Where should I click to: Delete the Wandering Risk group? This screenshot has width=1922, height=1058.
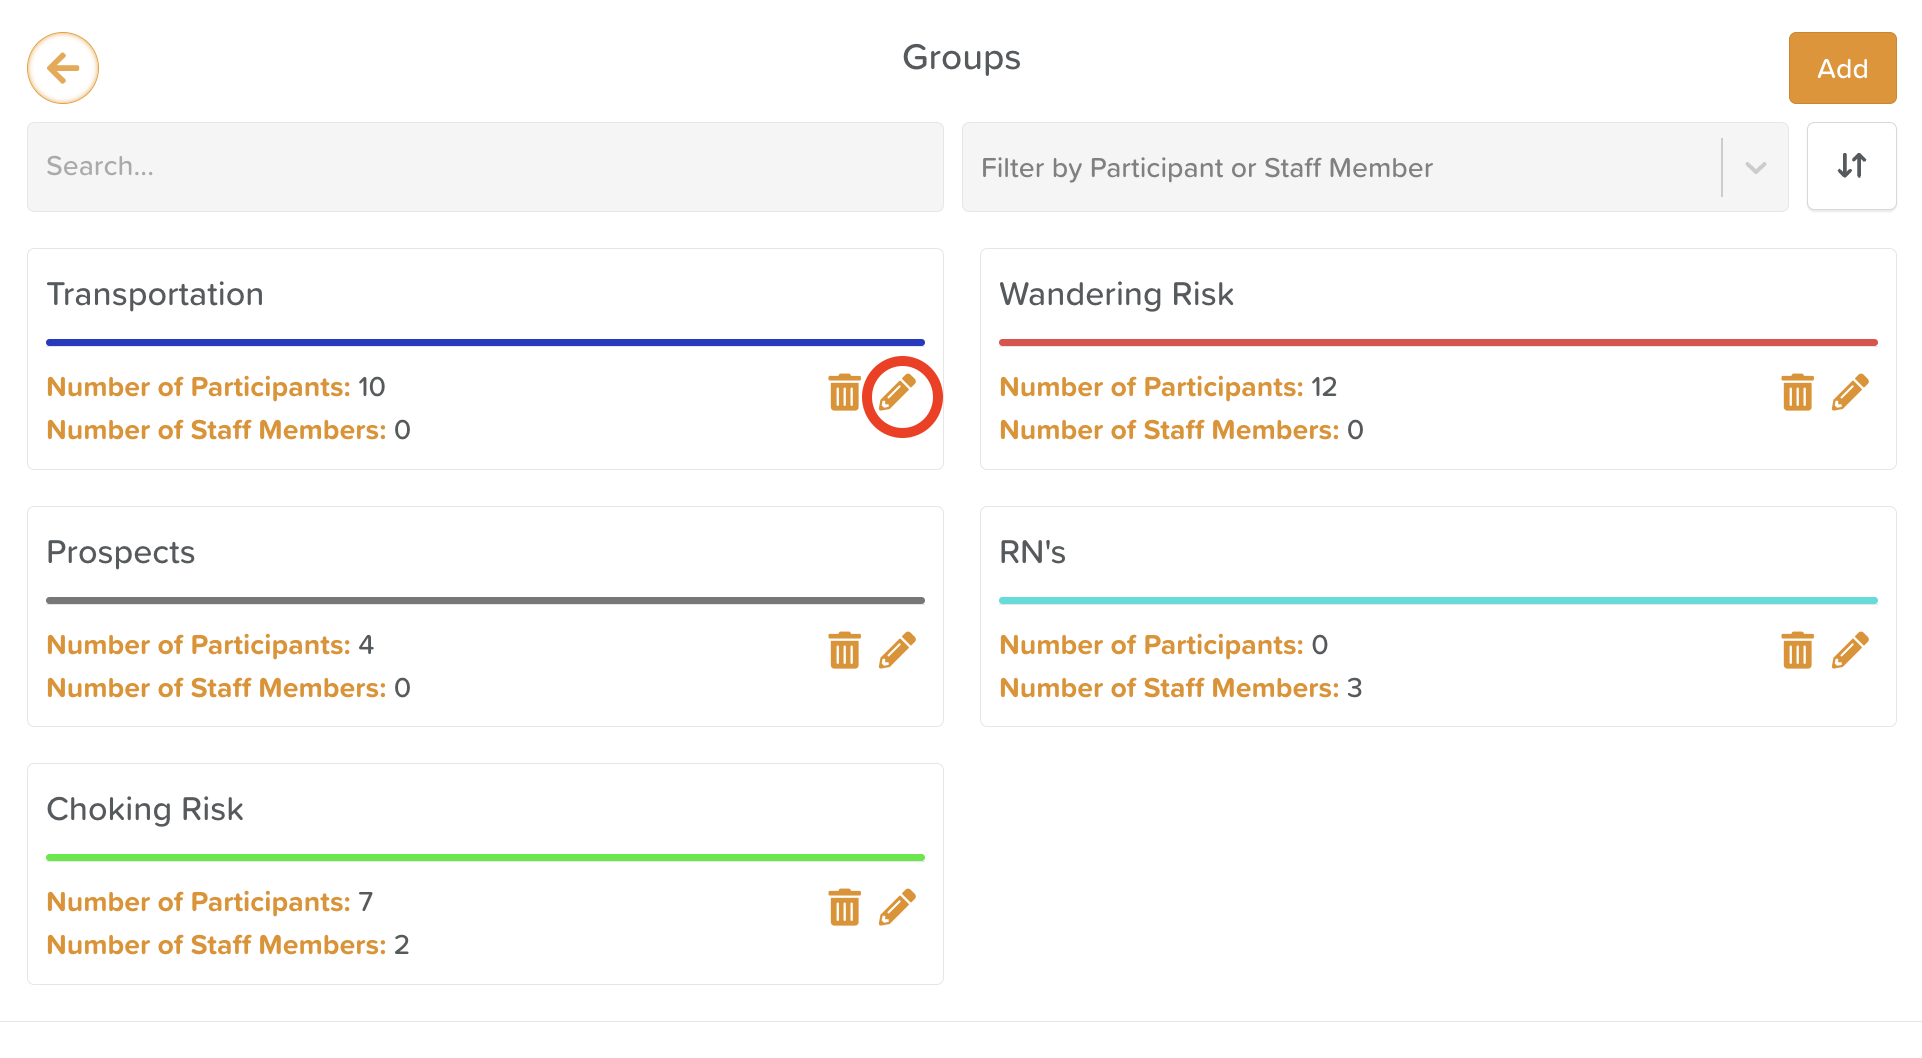pyautogui.click(x=1797, y=392)
